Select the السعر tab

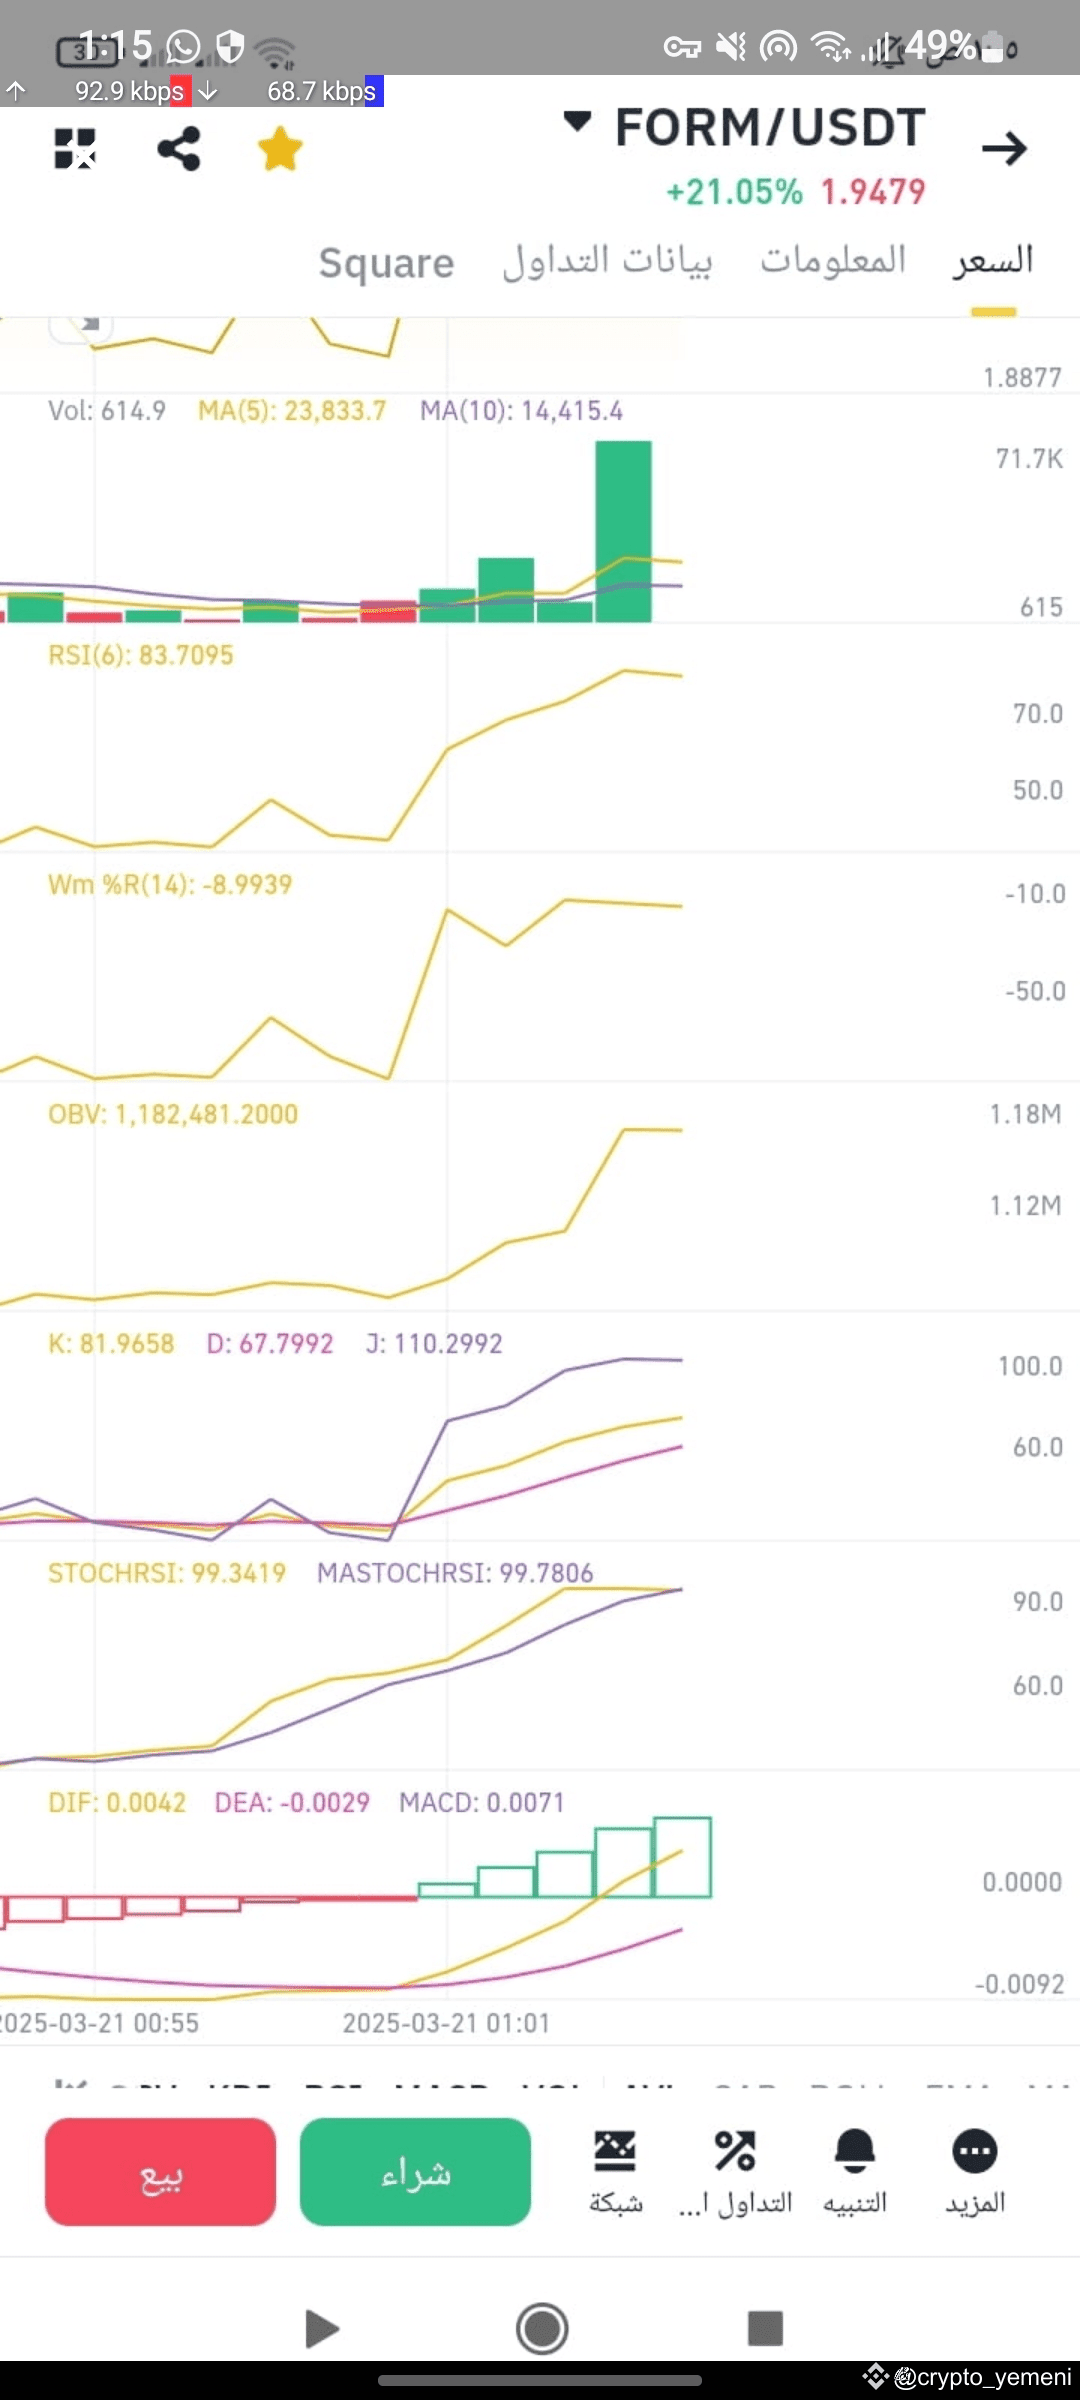993,261
